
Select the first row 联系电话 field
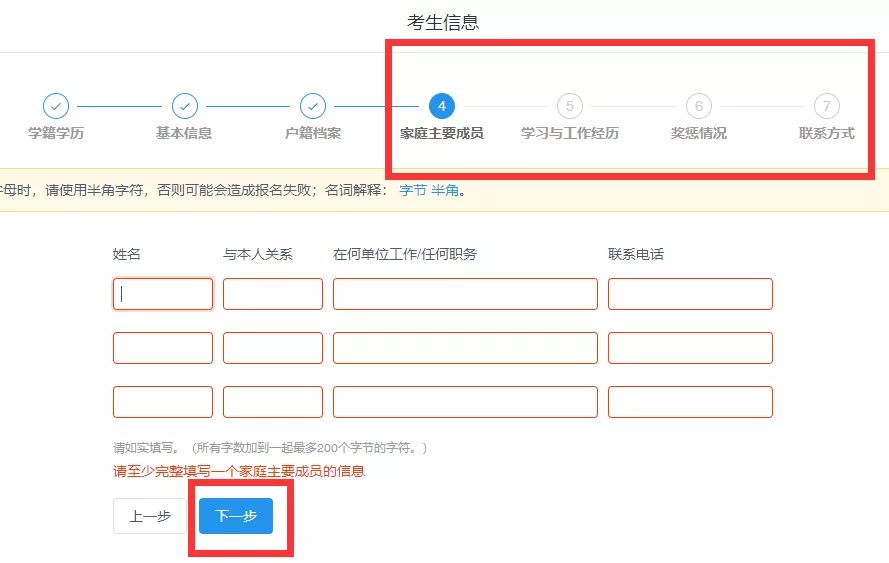(690, 294)
